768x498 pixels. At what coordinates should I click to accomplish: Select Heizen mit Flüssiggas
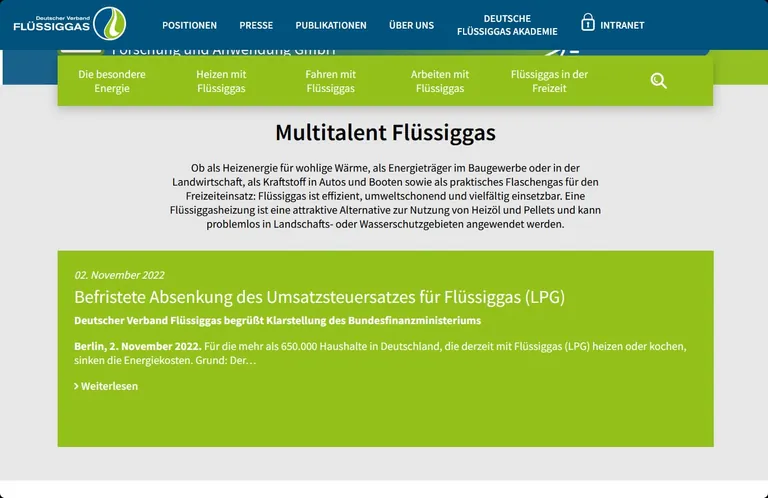click(x=221, y=81)
